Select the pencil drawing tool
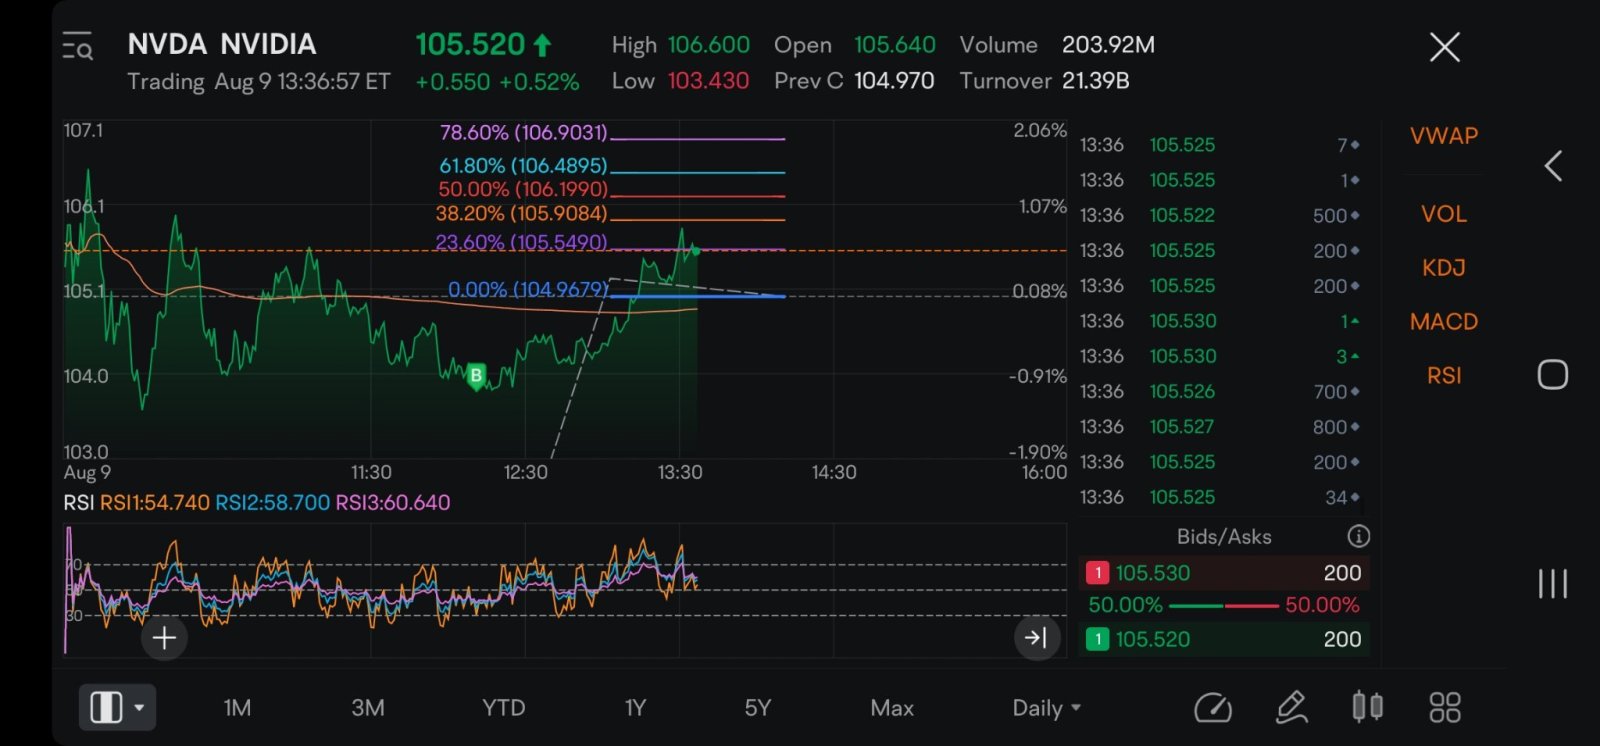The image size is (1600, 746). click(x=1291, y=708)
